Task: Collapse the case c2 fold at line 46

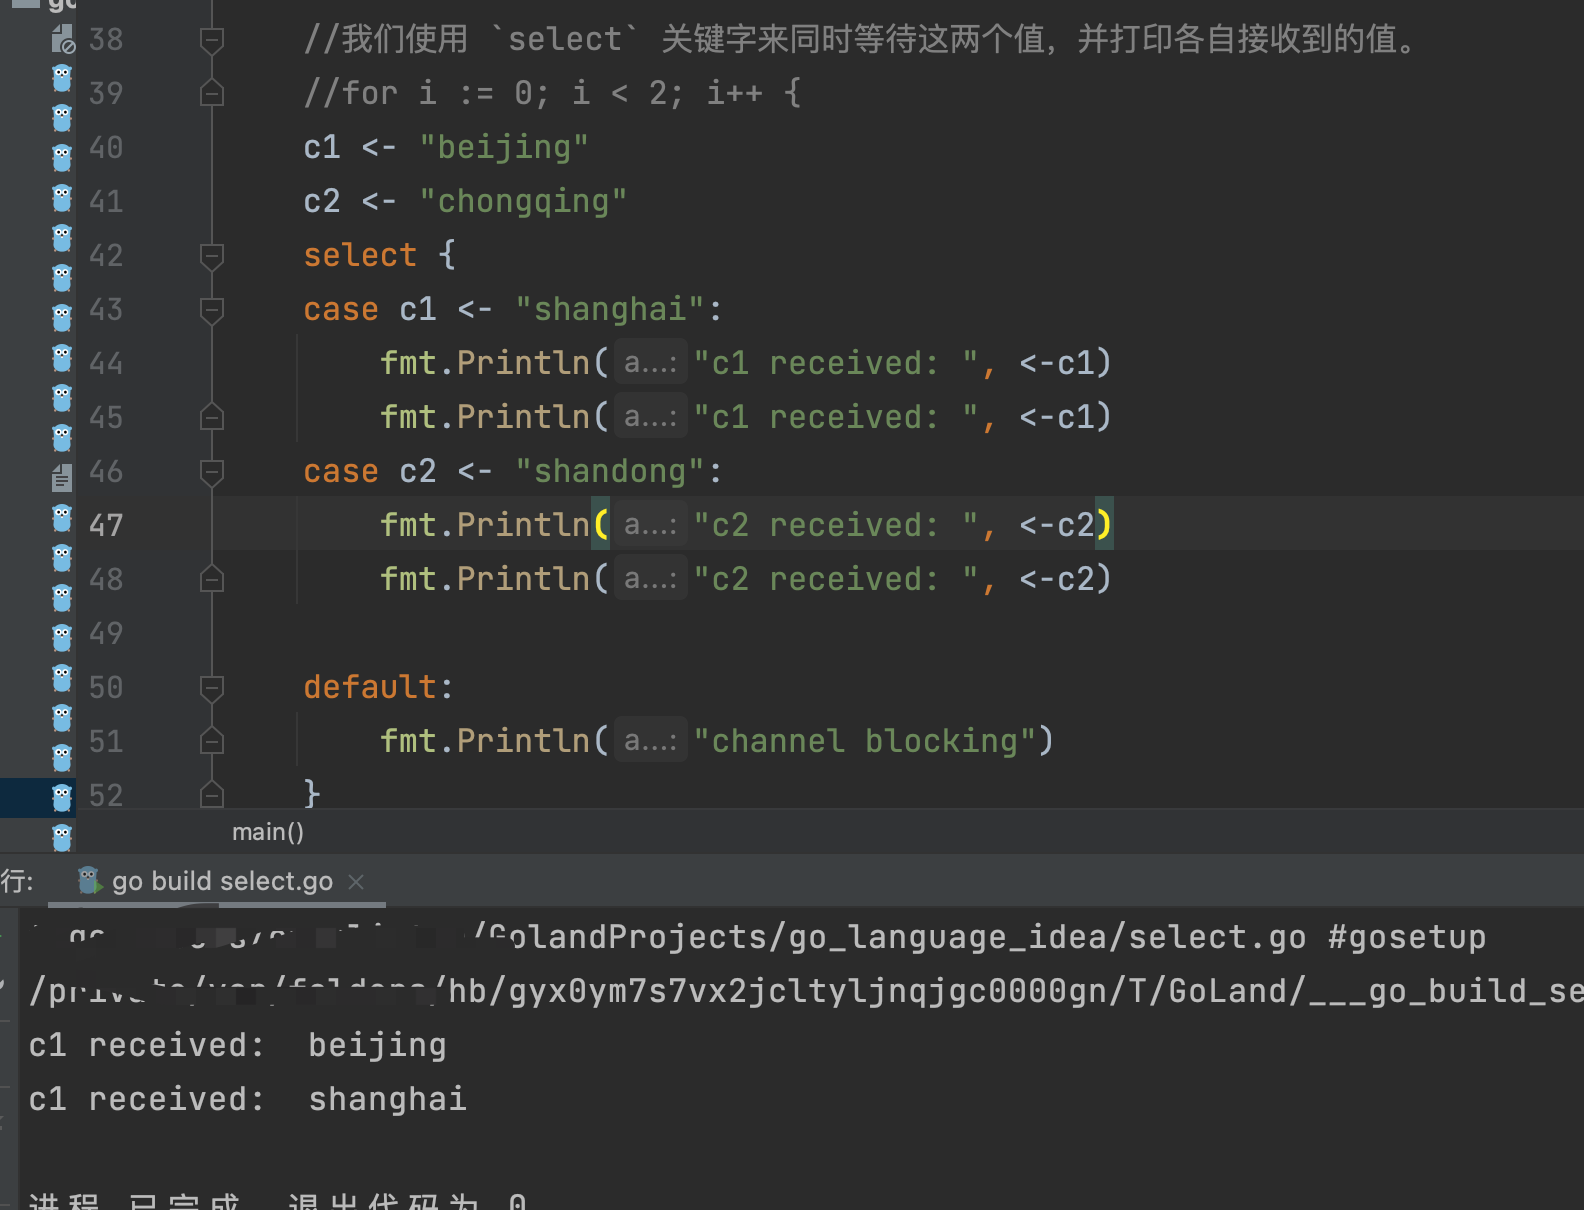Action: click(211, 471)
